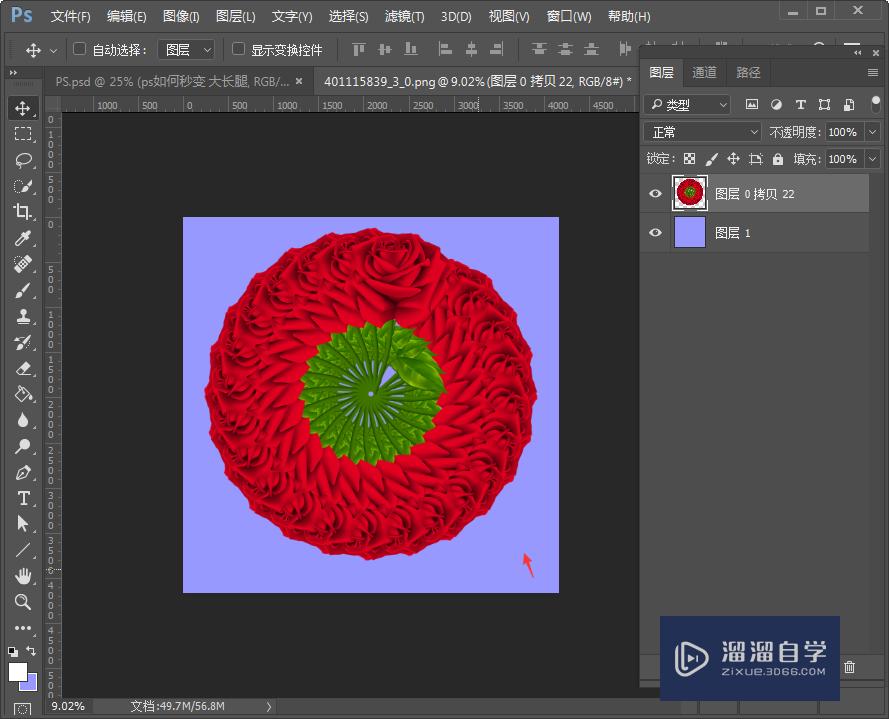Select the Lasso tool
This screenshot has height=719, width=889.
point(23,160)
